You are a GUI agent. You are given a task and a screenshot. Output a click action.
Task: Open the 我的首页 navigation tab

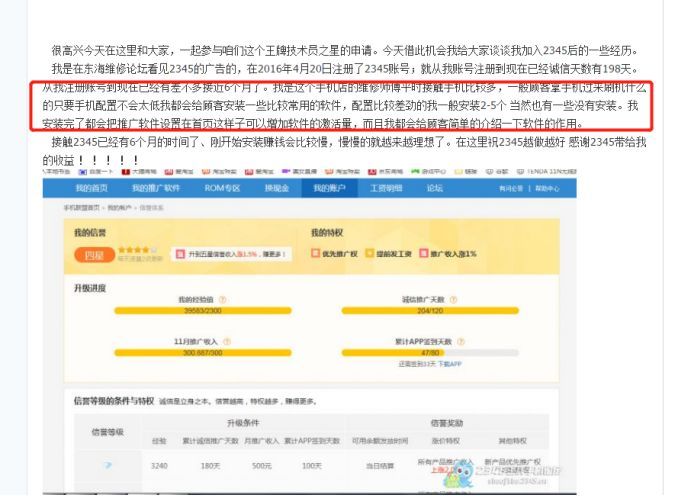coord(91,188)
